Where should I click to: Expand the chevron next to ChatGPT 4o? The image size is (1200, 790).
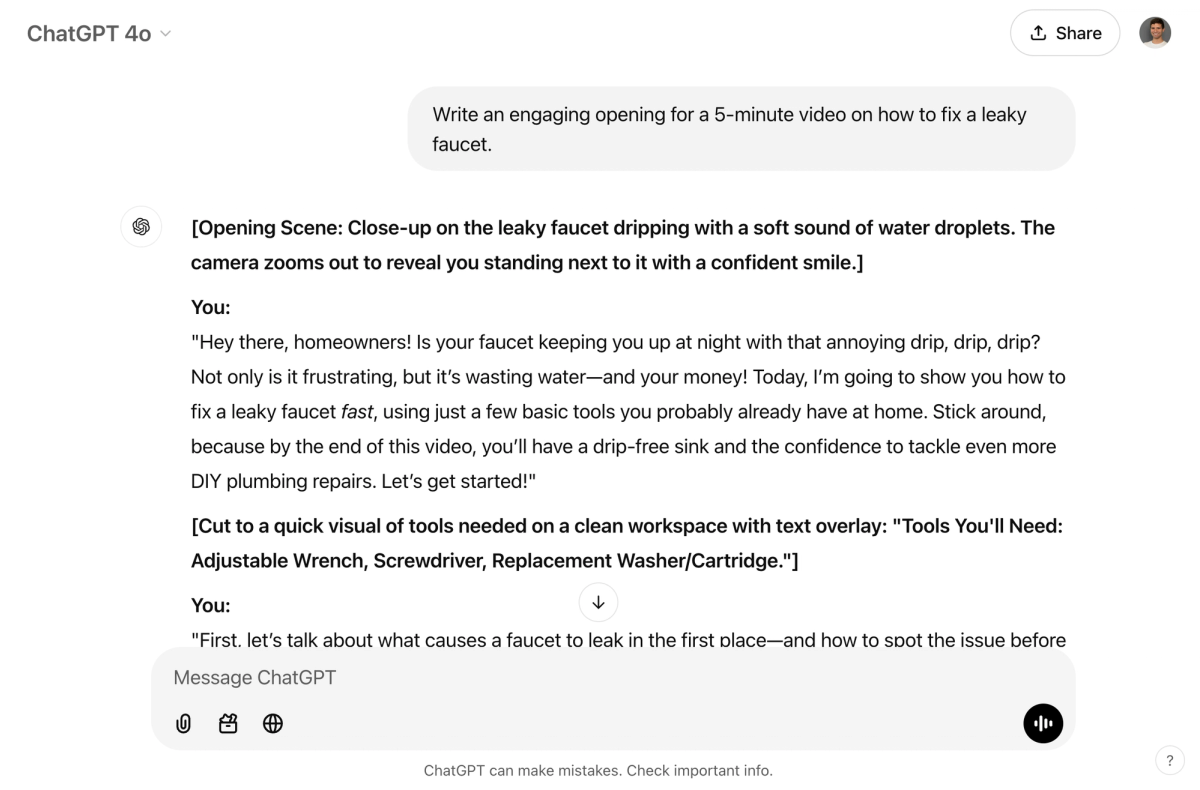pyautogui.click(x=166, y=34)
